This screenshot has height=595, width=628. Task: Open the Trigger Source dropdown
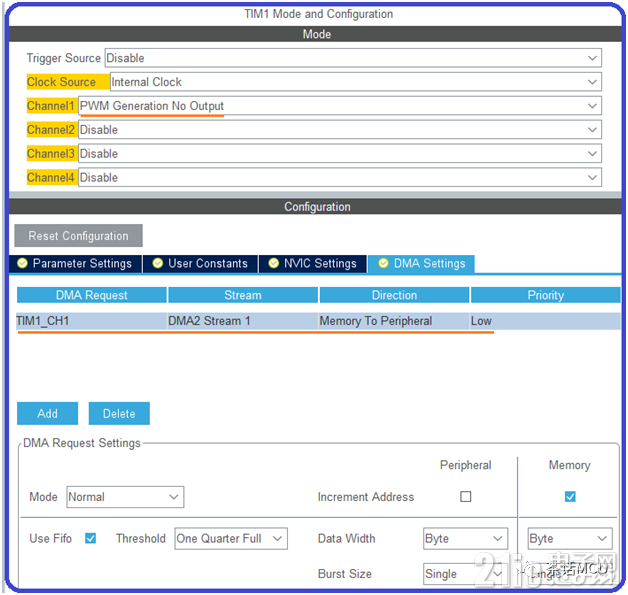click(353, 58)
